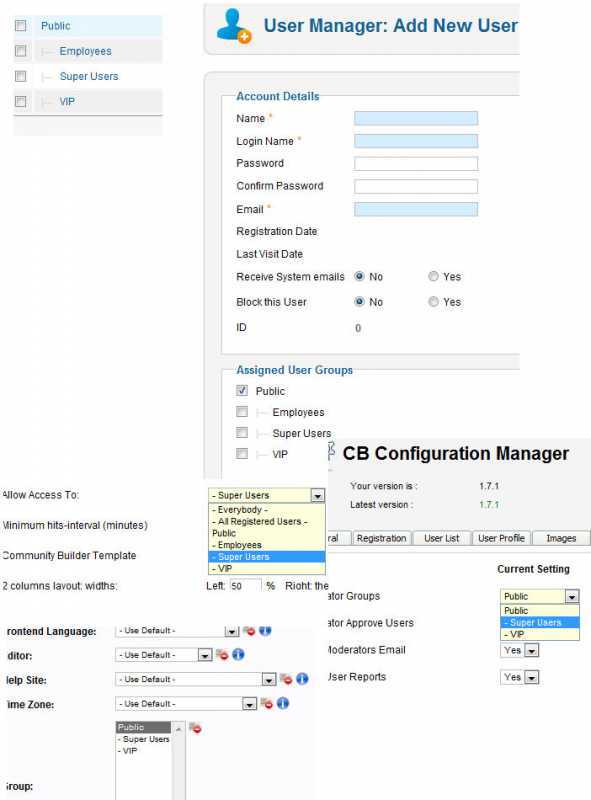Choose highlighted Super Users in Allow Access list
The height and width of the screenshot is (800, 591).
point(266,557)
